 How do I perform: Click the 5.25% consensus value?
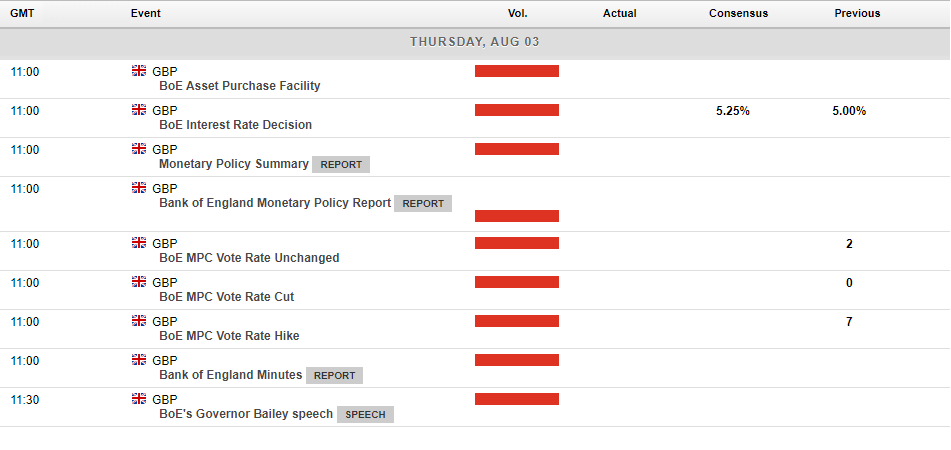(733, 111)
